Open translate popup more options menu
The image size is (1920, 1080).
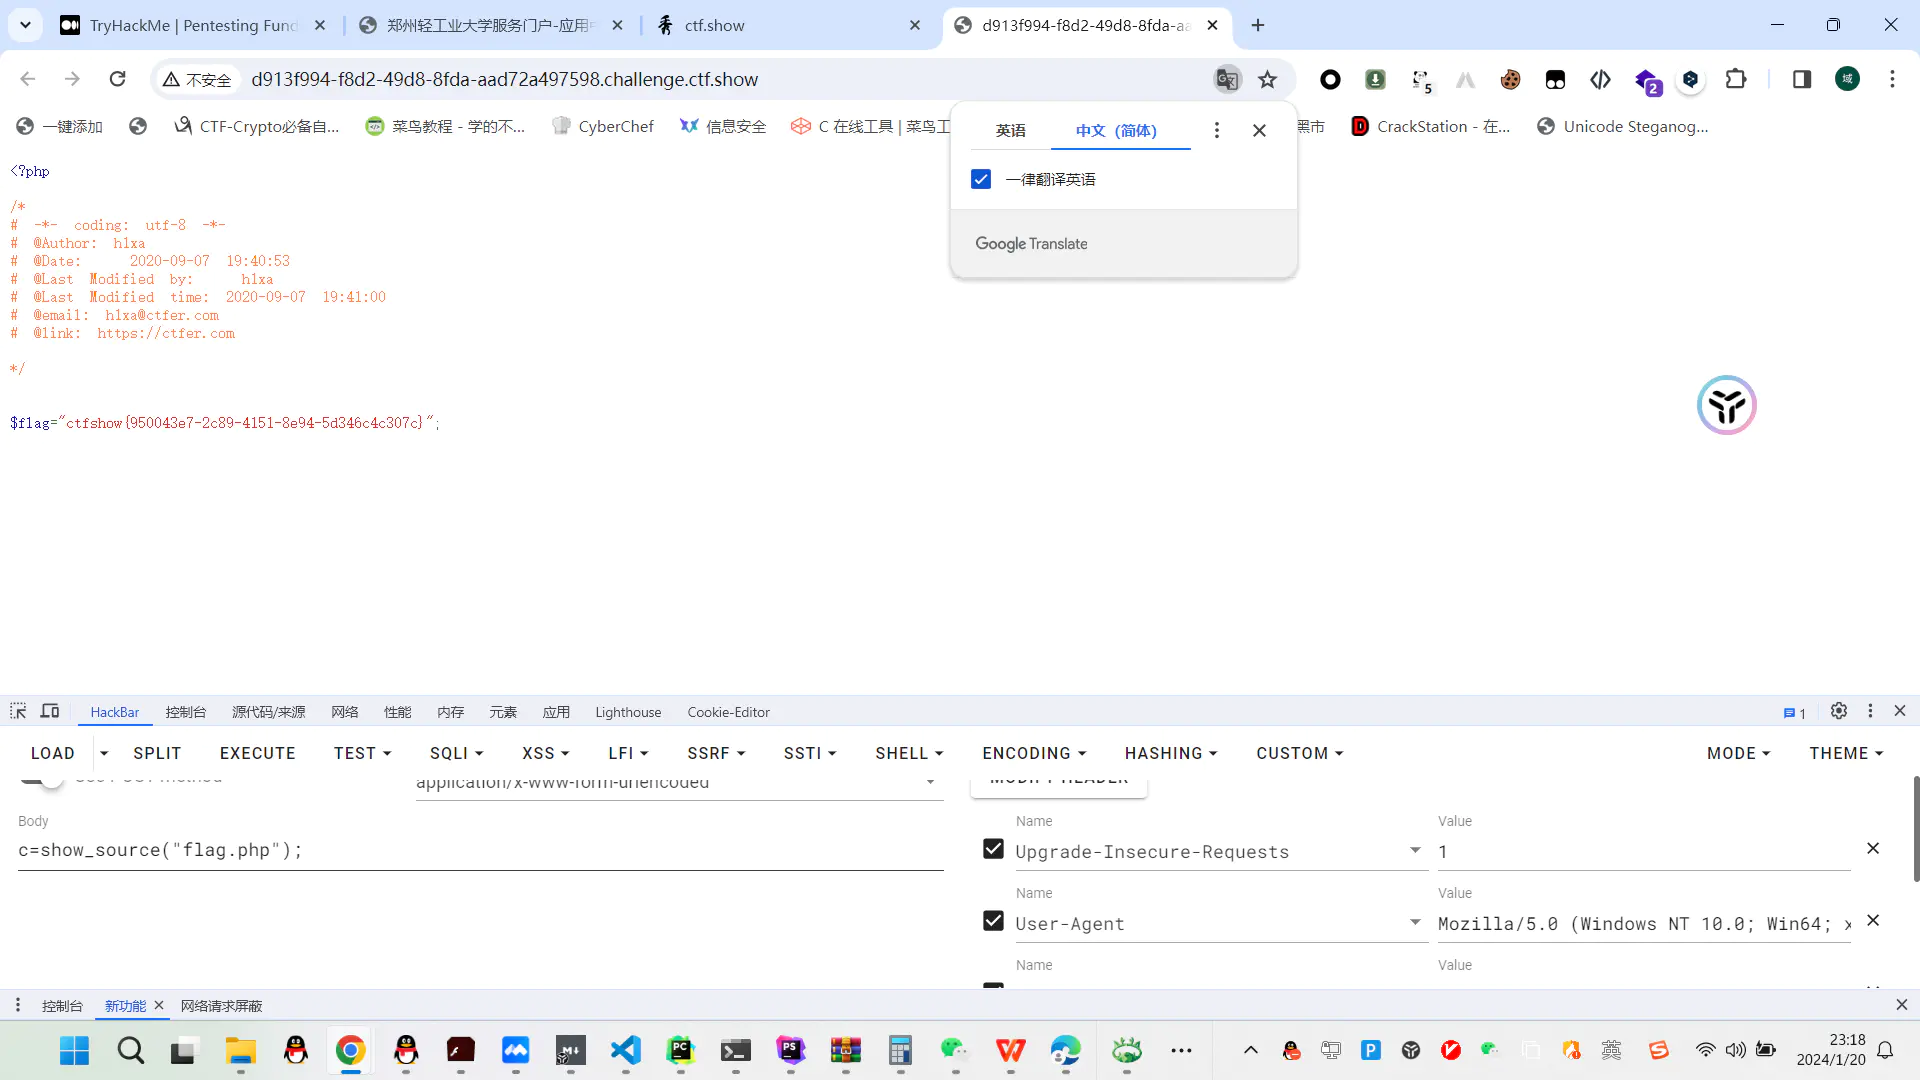pos(1216,130)
